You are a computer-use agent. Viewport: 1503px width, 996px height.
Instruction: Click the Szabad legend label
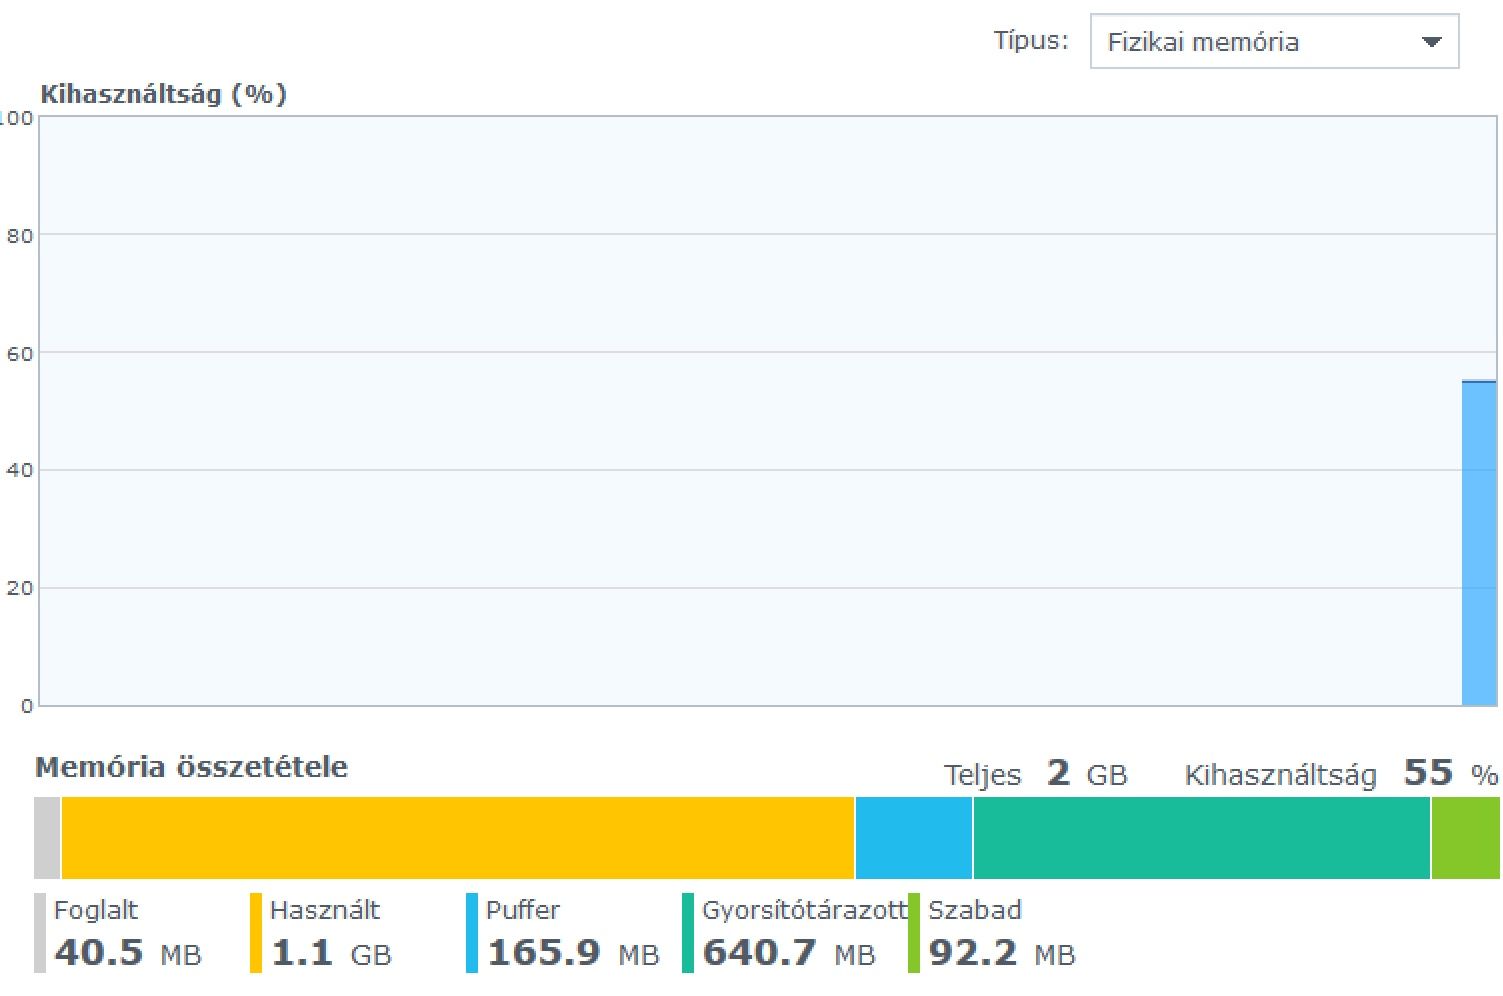[x=975, y=910]
